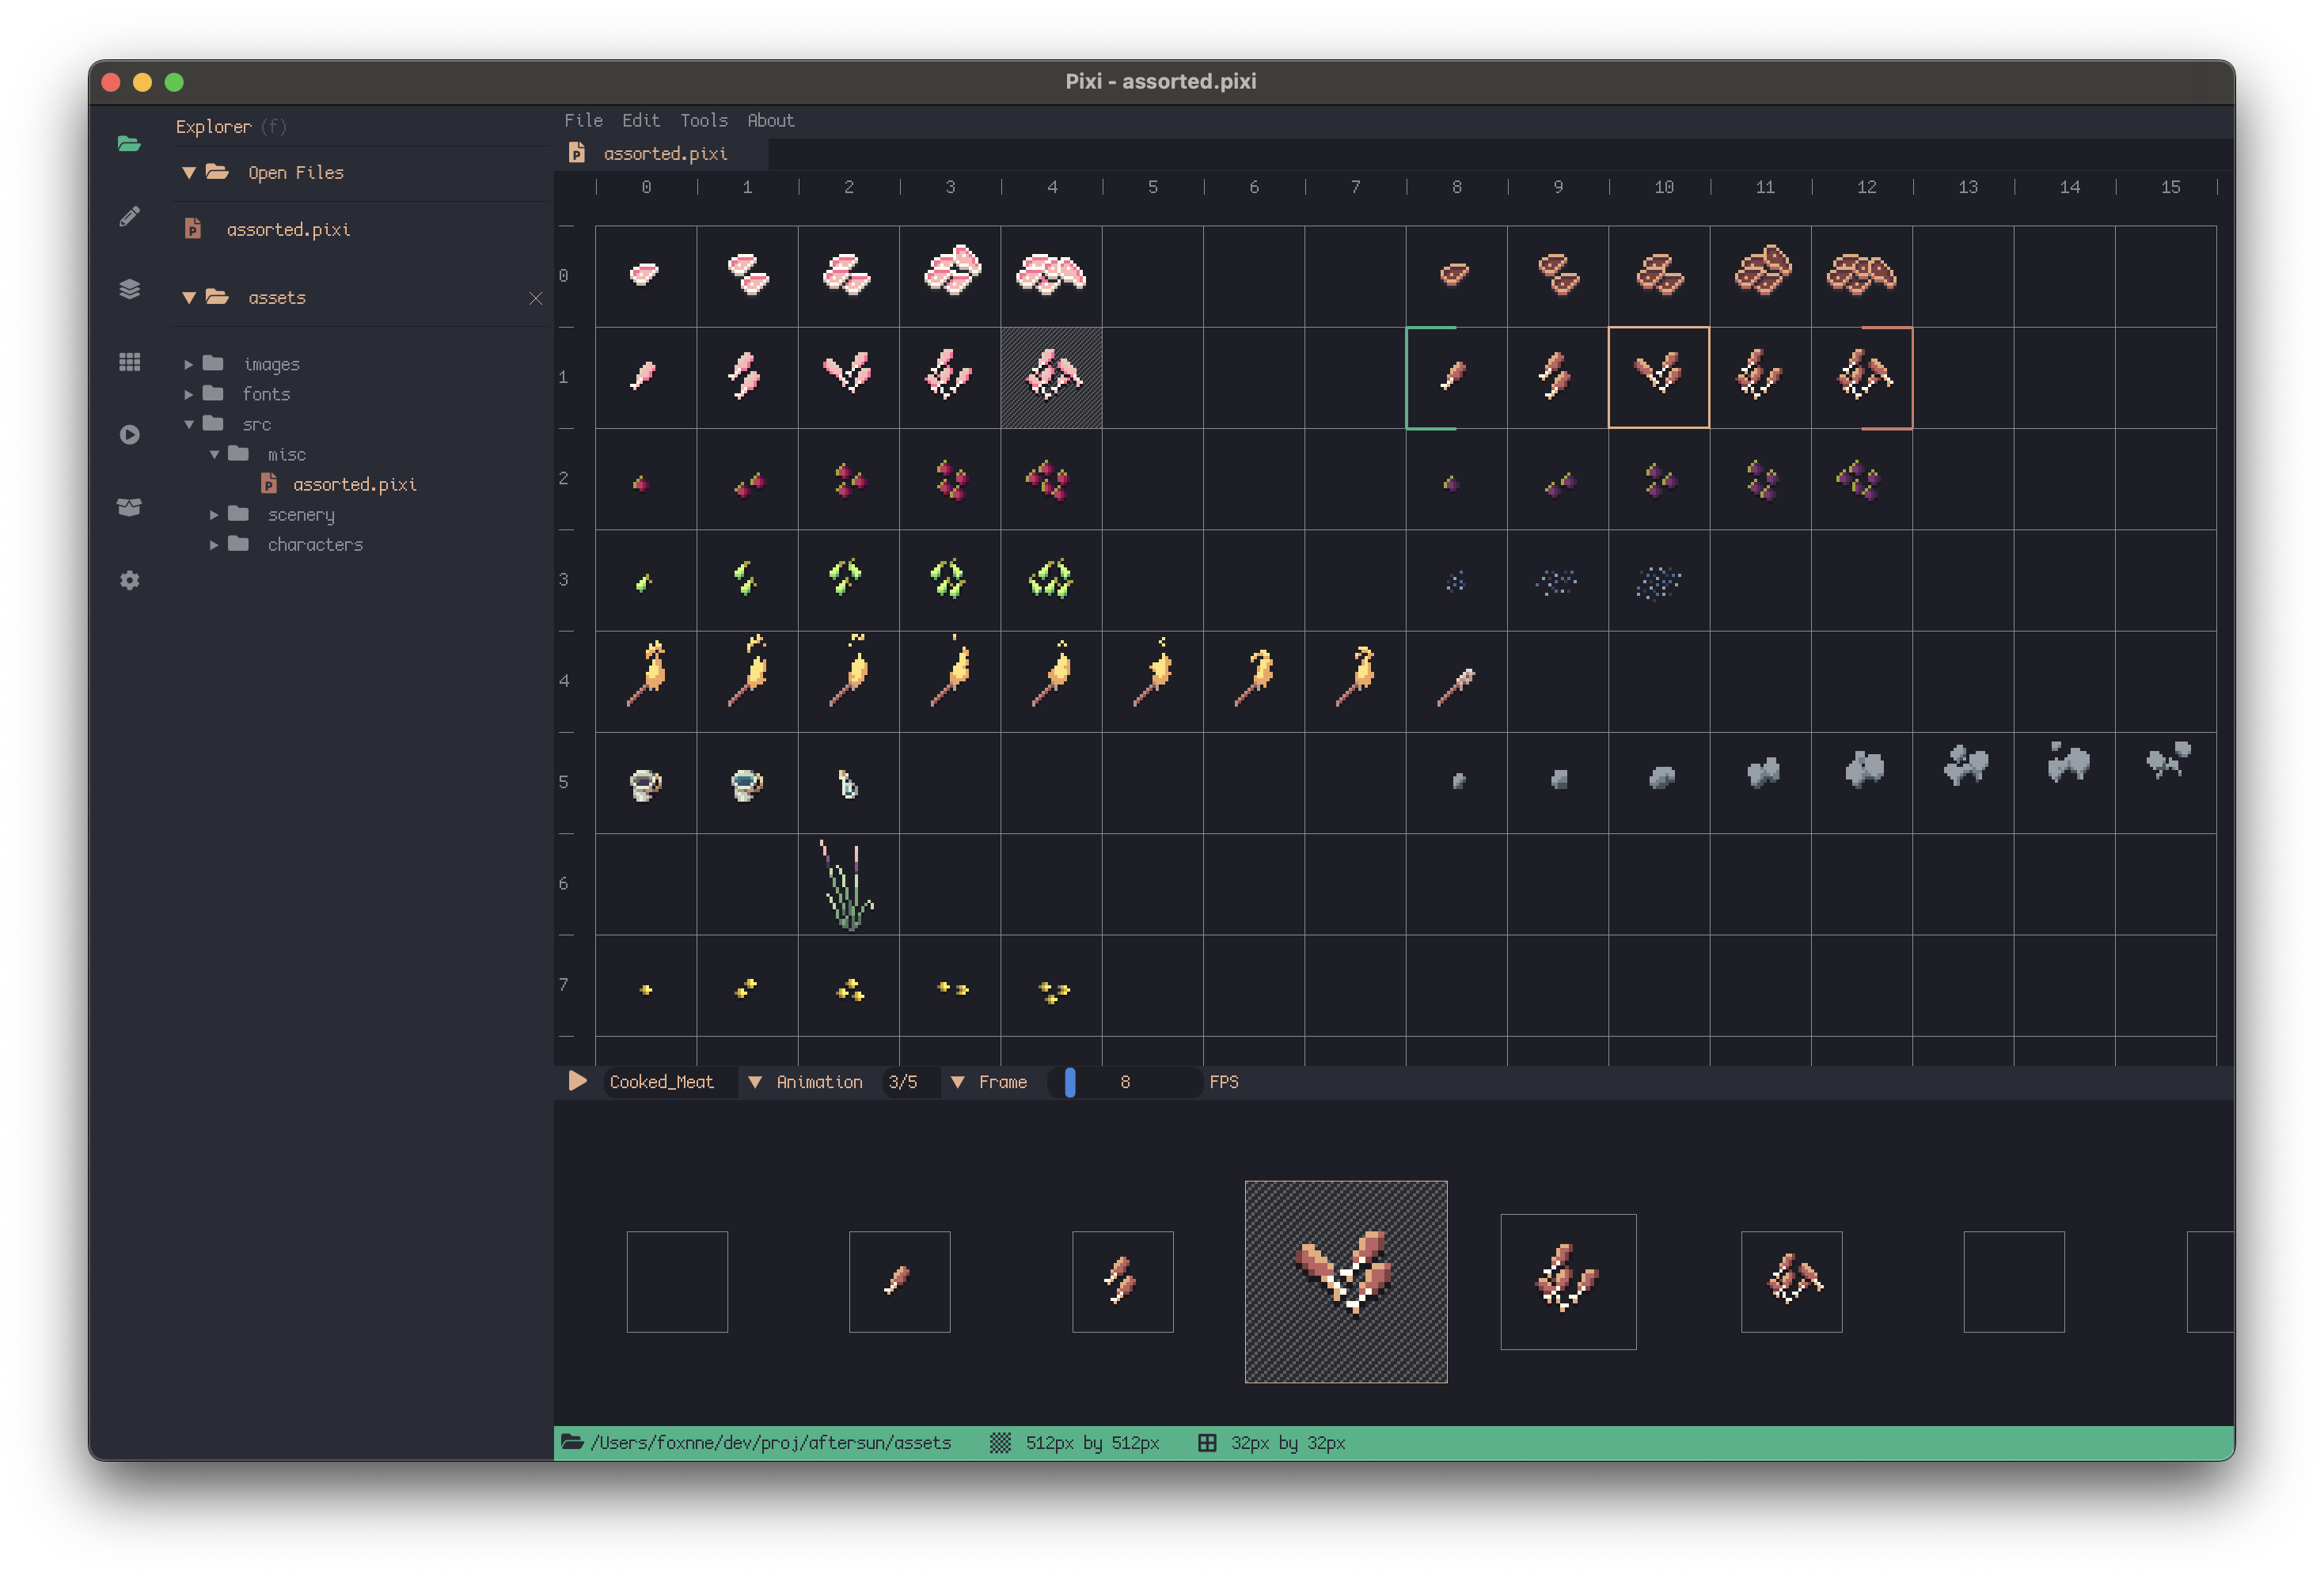Close the assets folder with the X
Screen dimensions: 2324x1578
[536, 298]
